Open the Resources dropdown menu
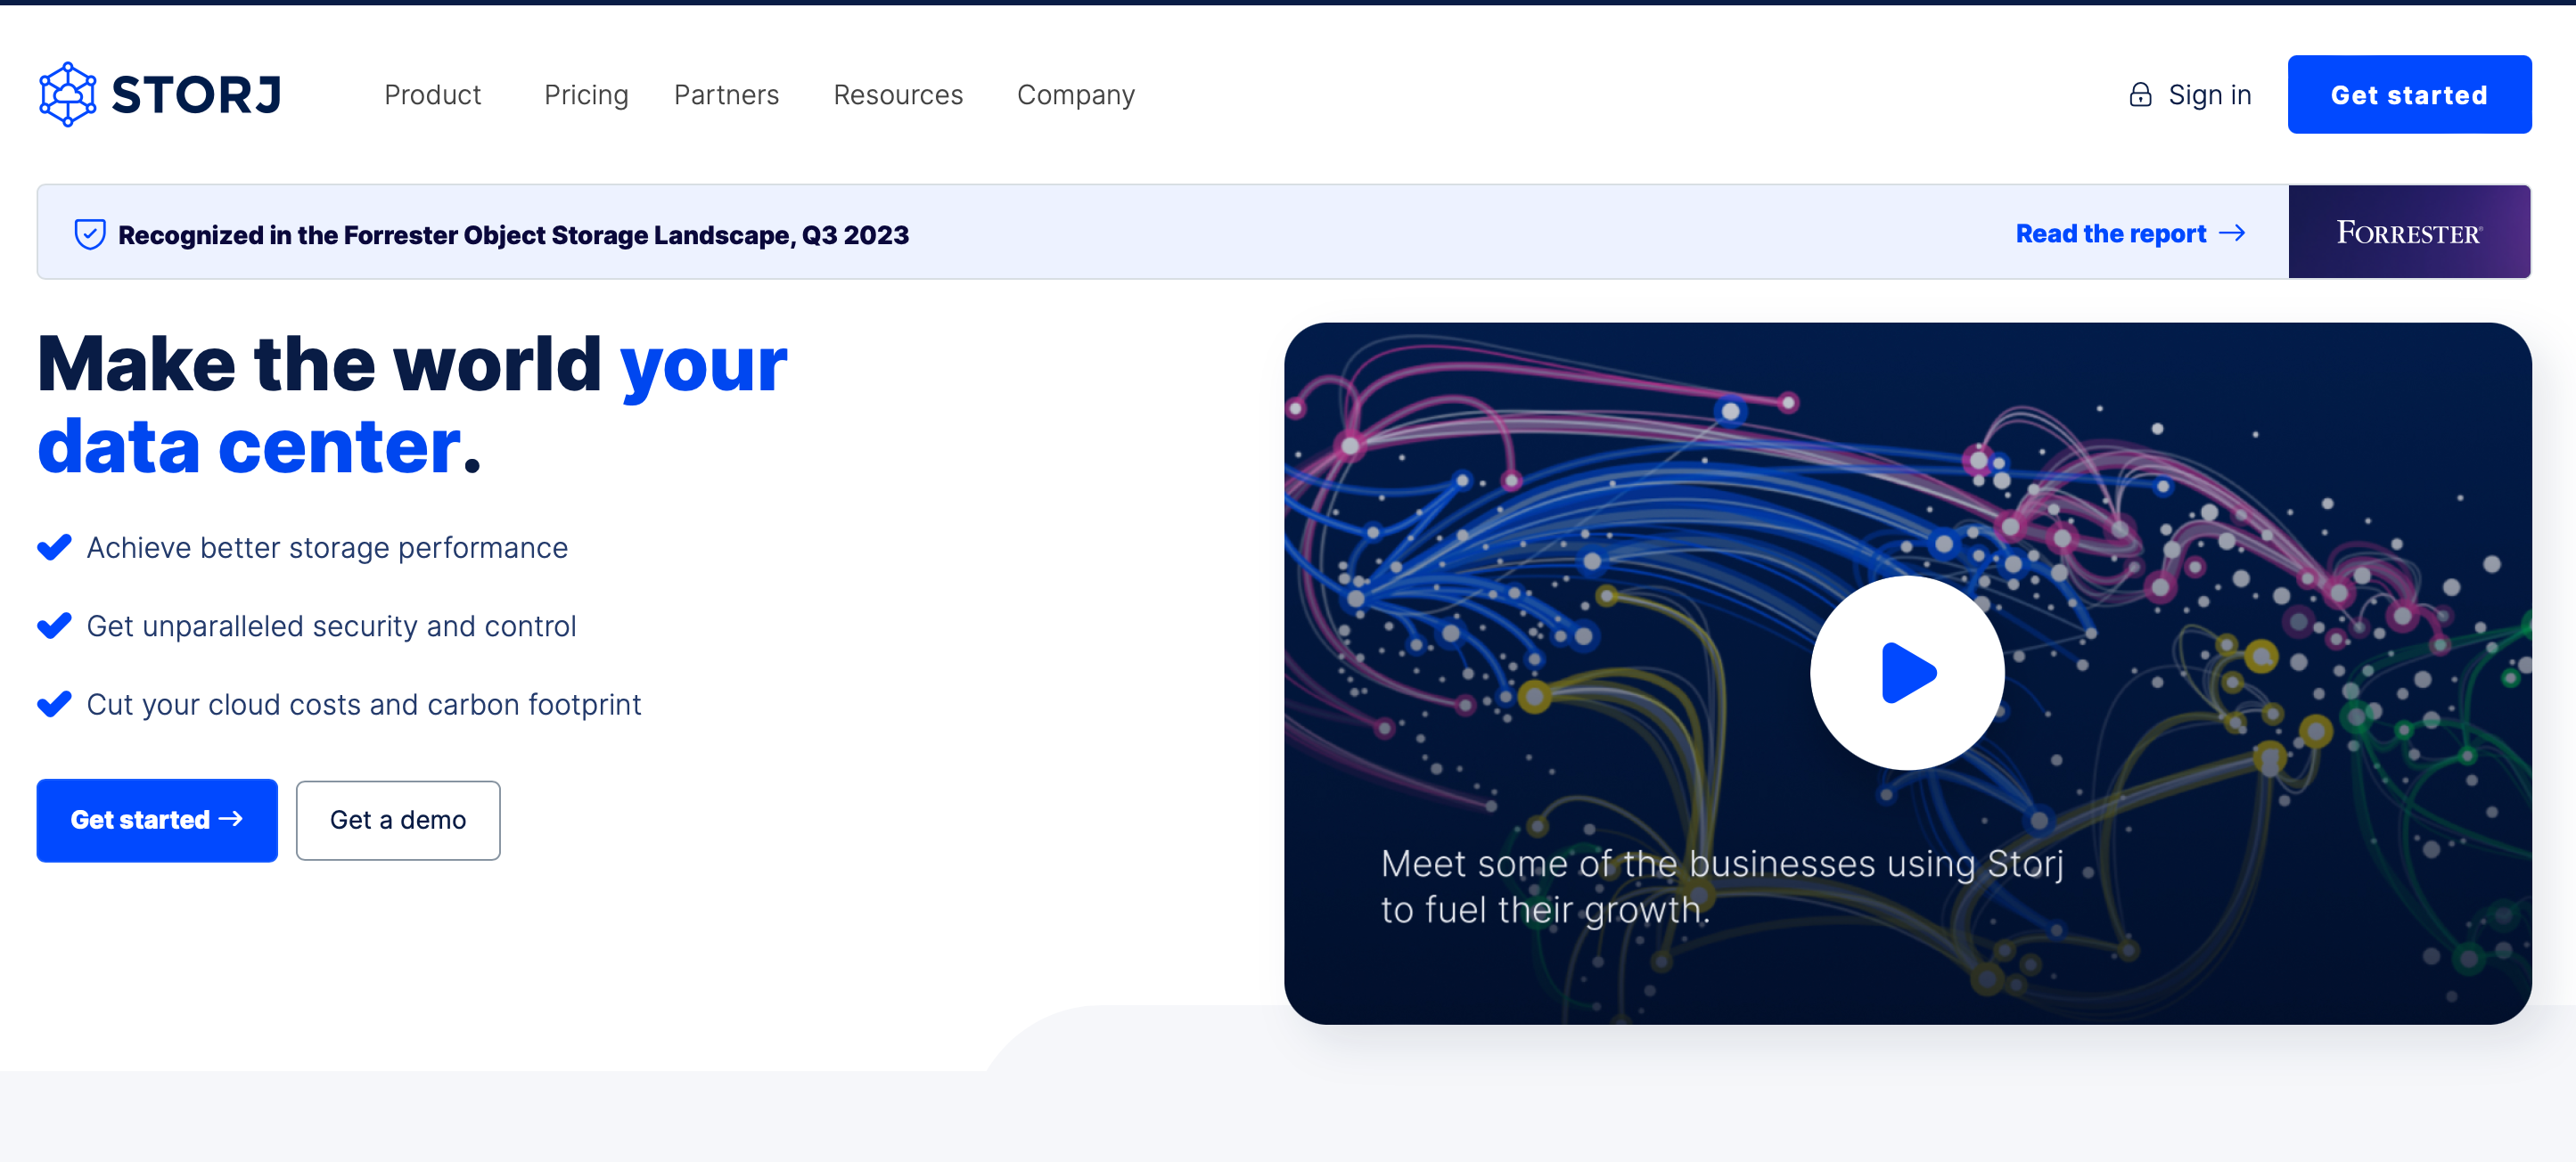Viewport: 2576px width, 1162px height. click(x=897, y=95)
